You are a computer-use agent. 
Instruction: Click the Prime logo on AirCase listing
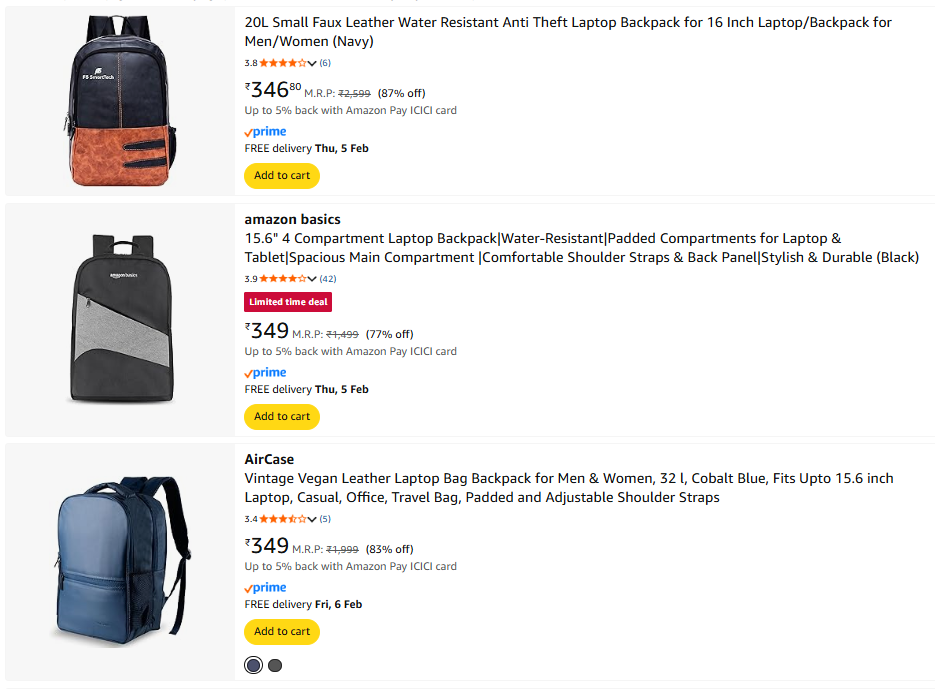265,588
